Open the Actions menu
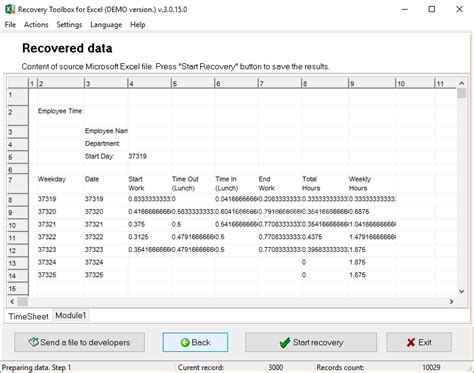 point(36,25)
